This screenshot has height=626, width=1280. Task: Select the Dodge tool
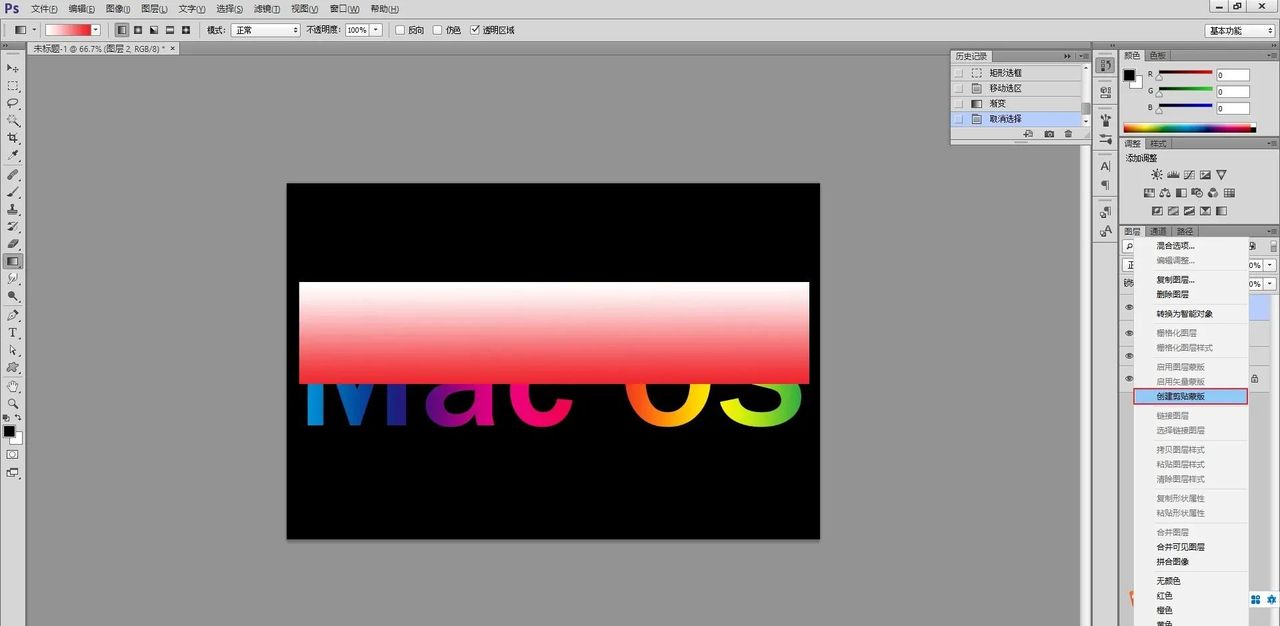coord(13,296)
